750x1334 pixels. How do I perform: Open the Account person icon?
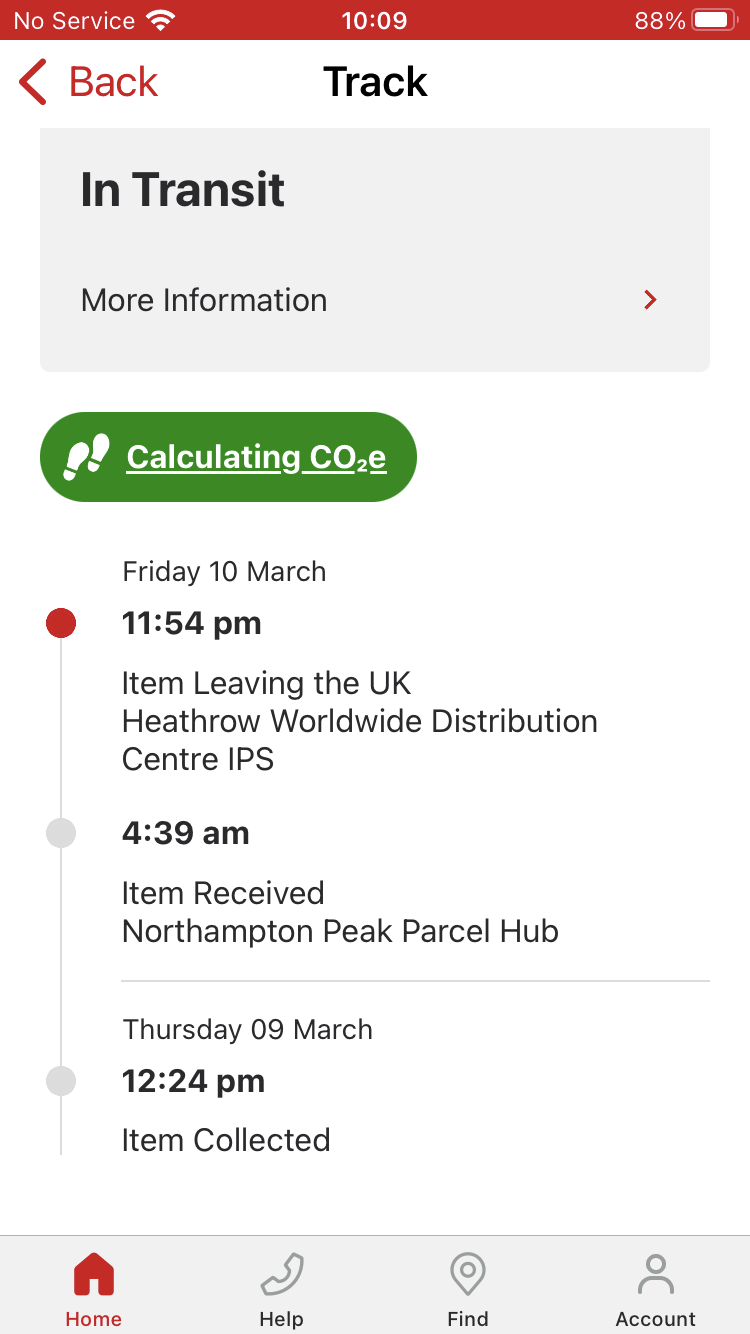(656, 1275)
